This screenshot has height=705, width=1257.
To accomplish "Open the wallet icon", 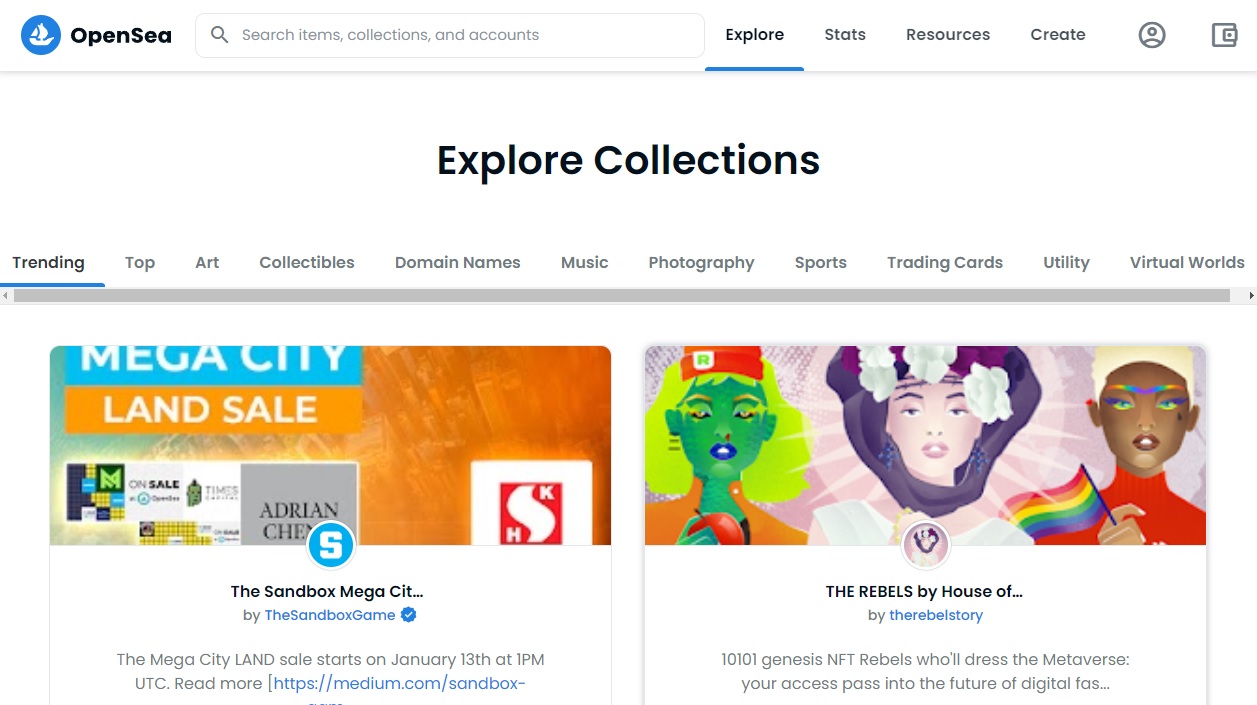I will (x=1224, y=35).
